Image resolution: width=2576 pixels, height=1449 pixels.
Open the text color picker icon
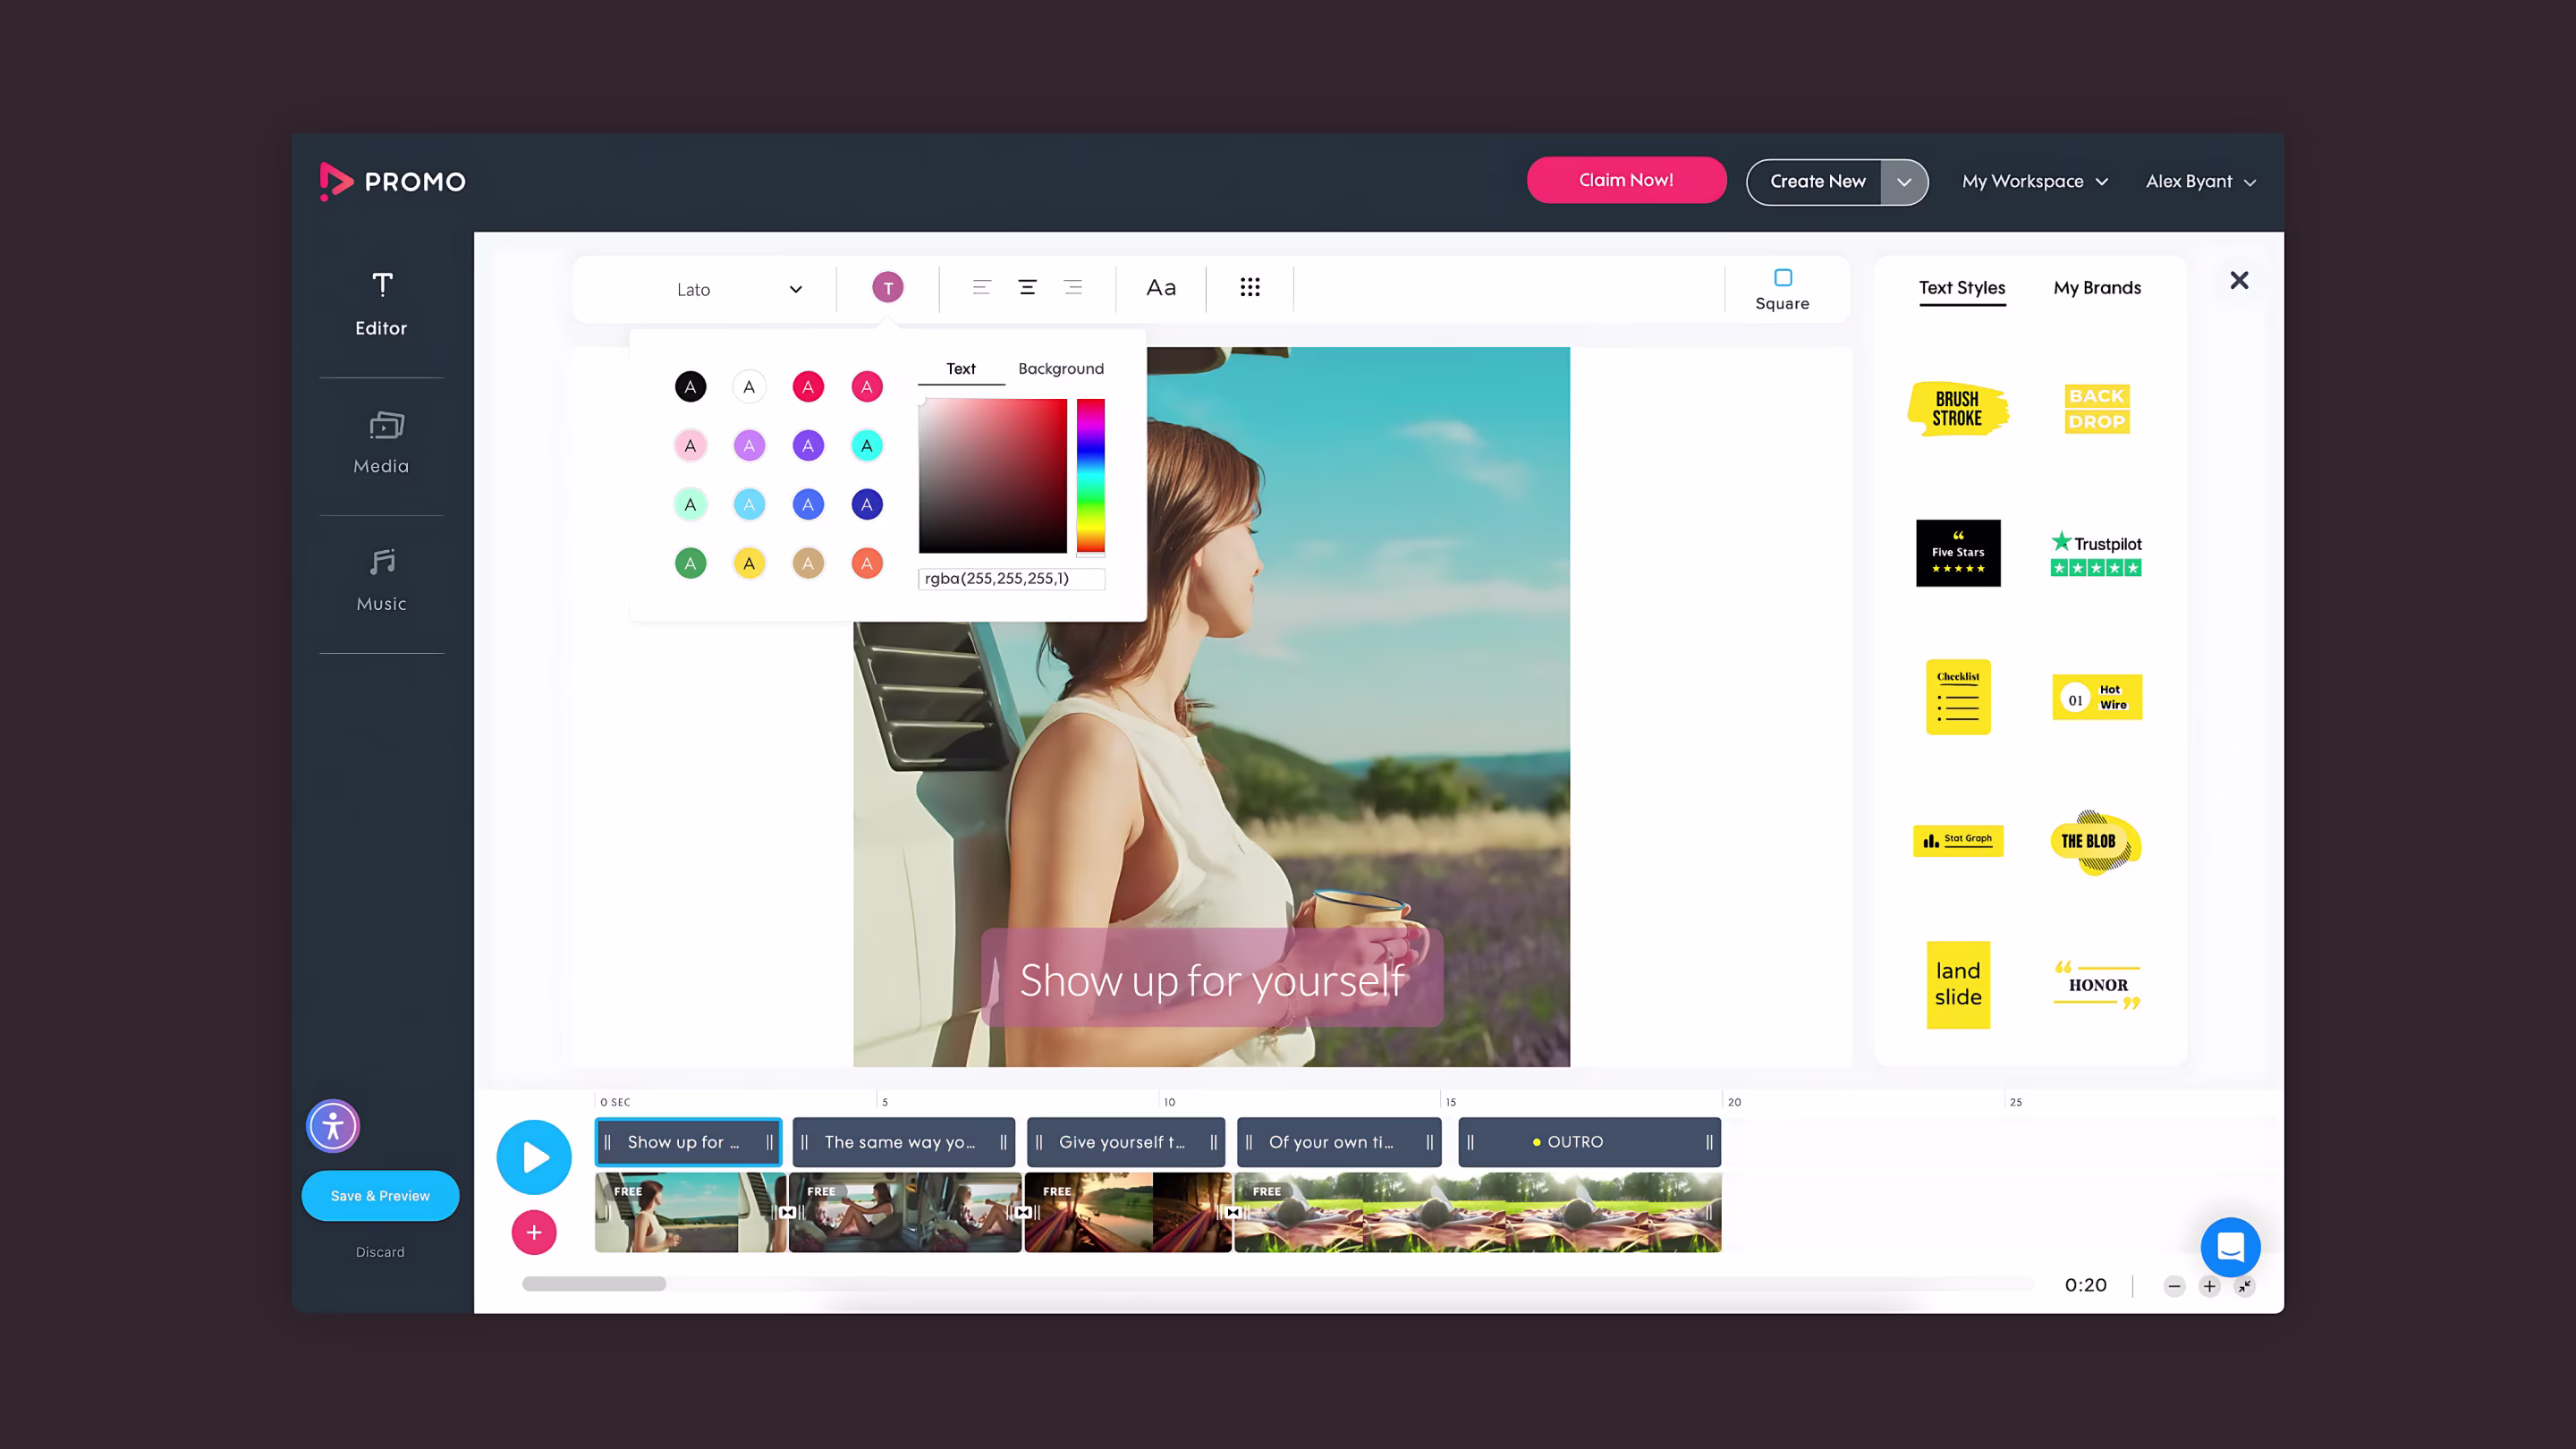coord(887,288)
